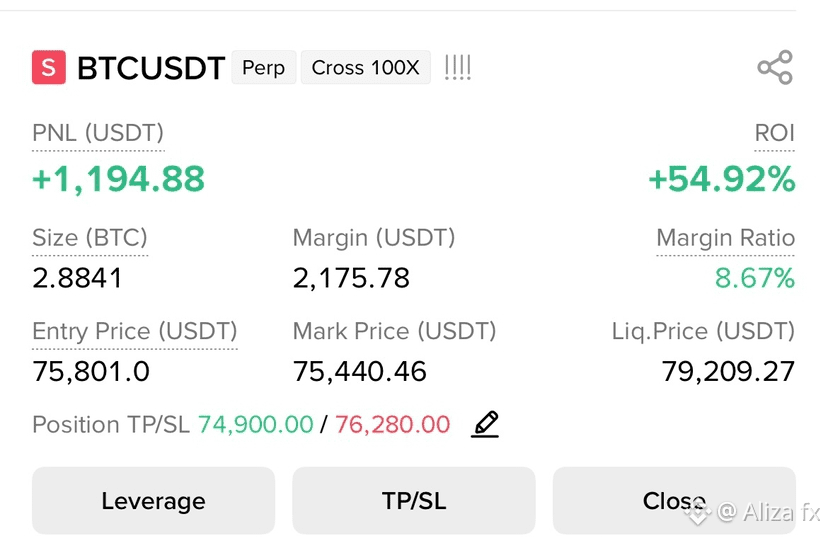The width and height of the screenshot is (828, 537).
Task: Click the TP/SL button
Action: (414, 501)
